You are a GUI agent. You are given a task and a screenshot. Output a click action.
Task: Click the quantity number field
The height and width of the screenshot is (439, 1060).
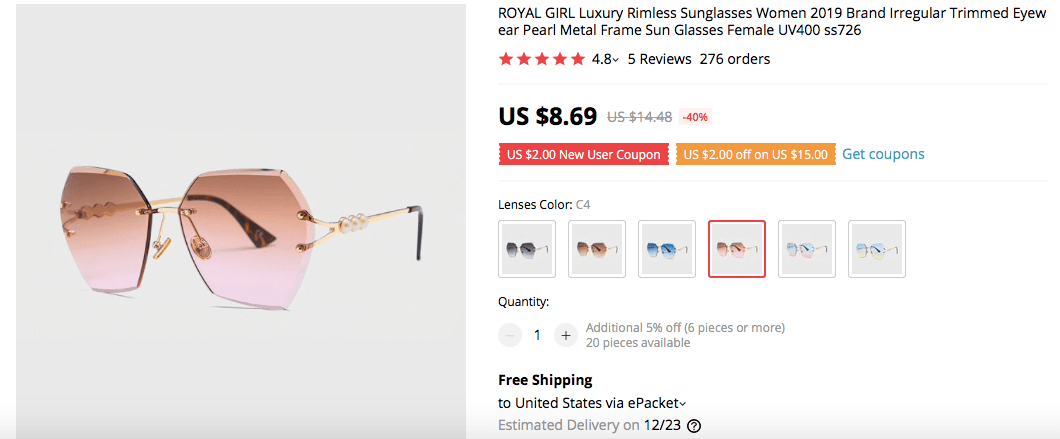pos(537,335)
